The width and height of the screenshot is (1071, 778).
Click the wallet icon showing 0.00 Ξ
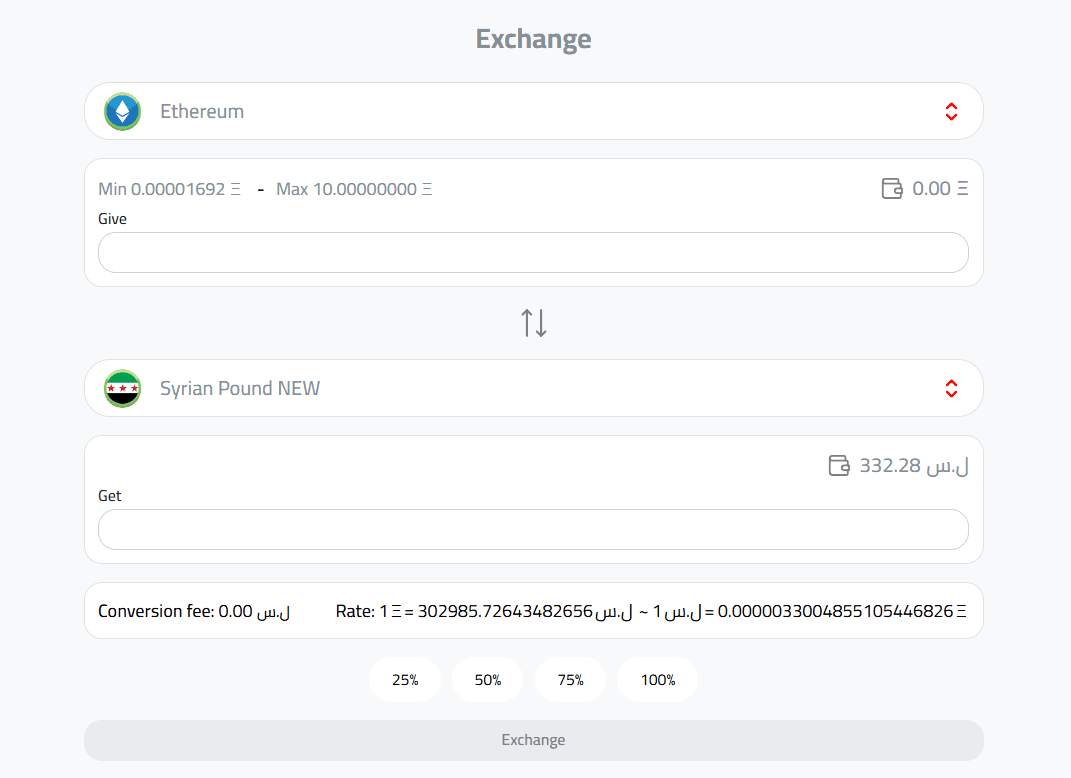[889, 187]
